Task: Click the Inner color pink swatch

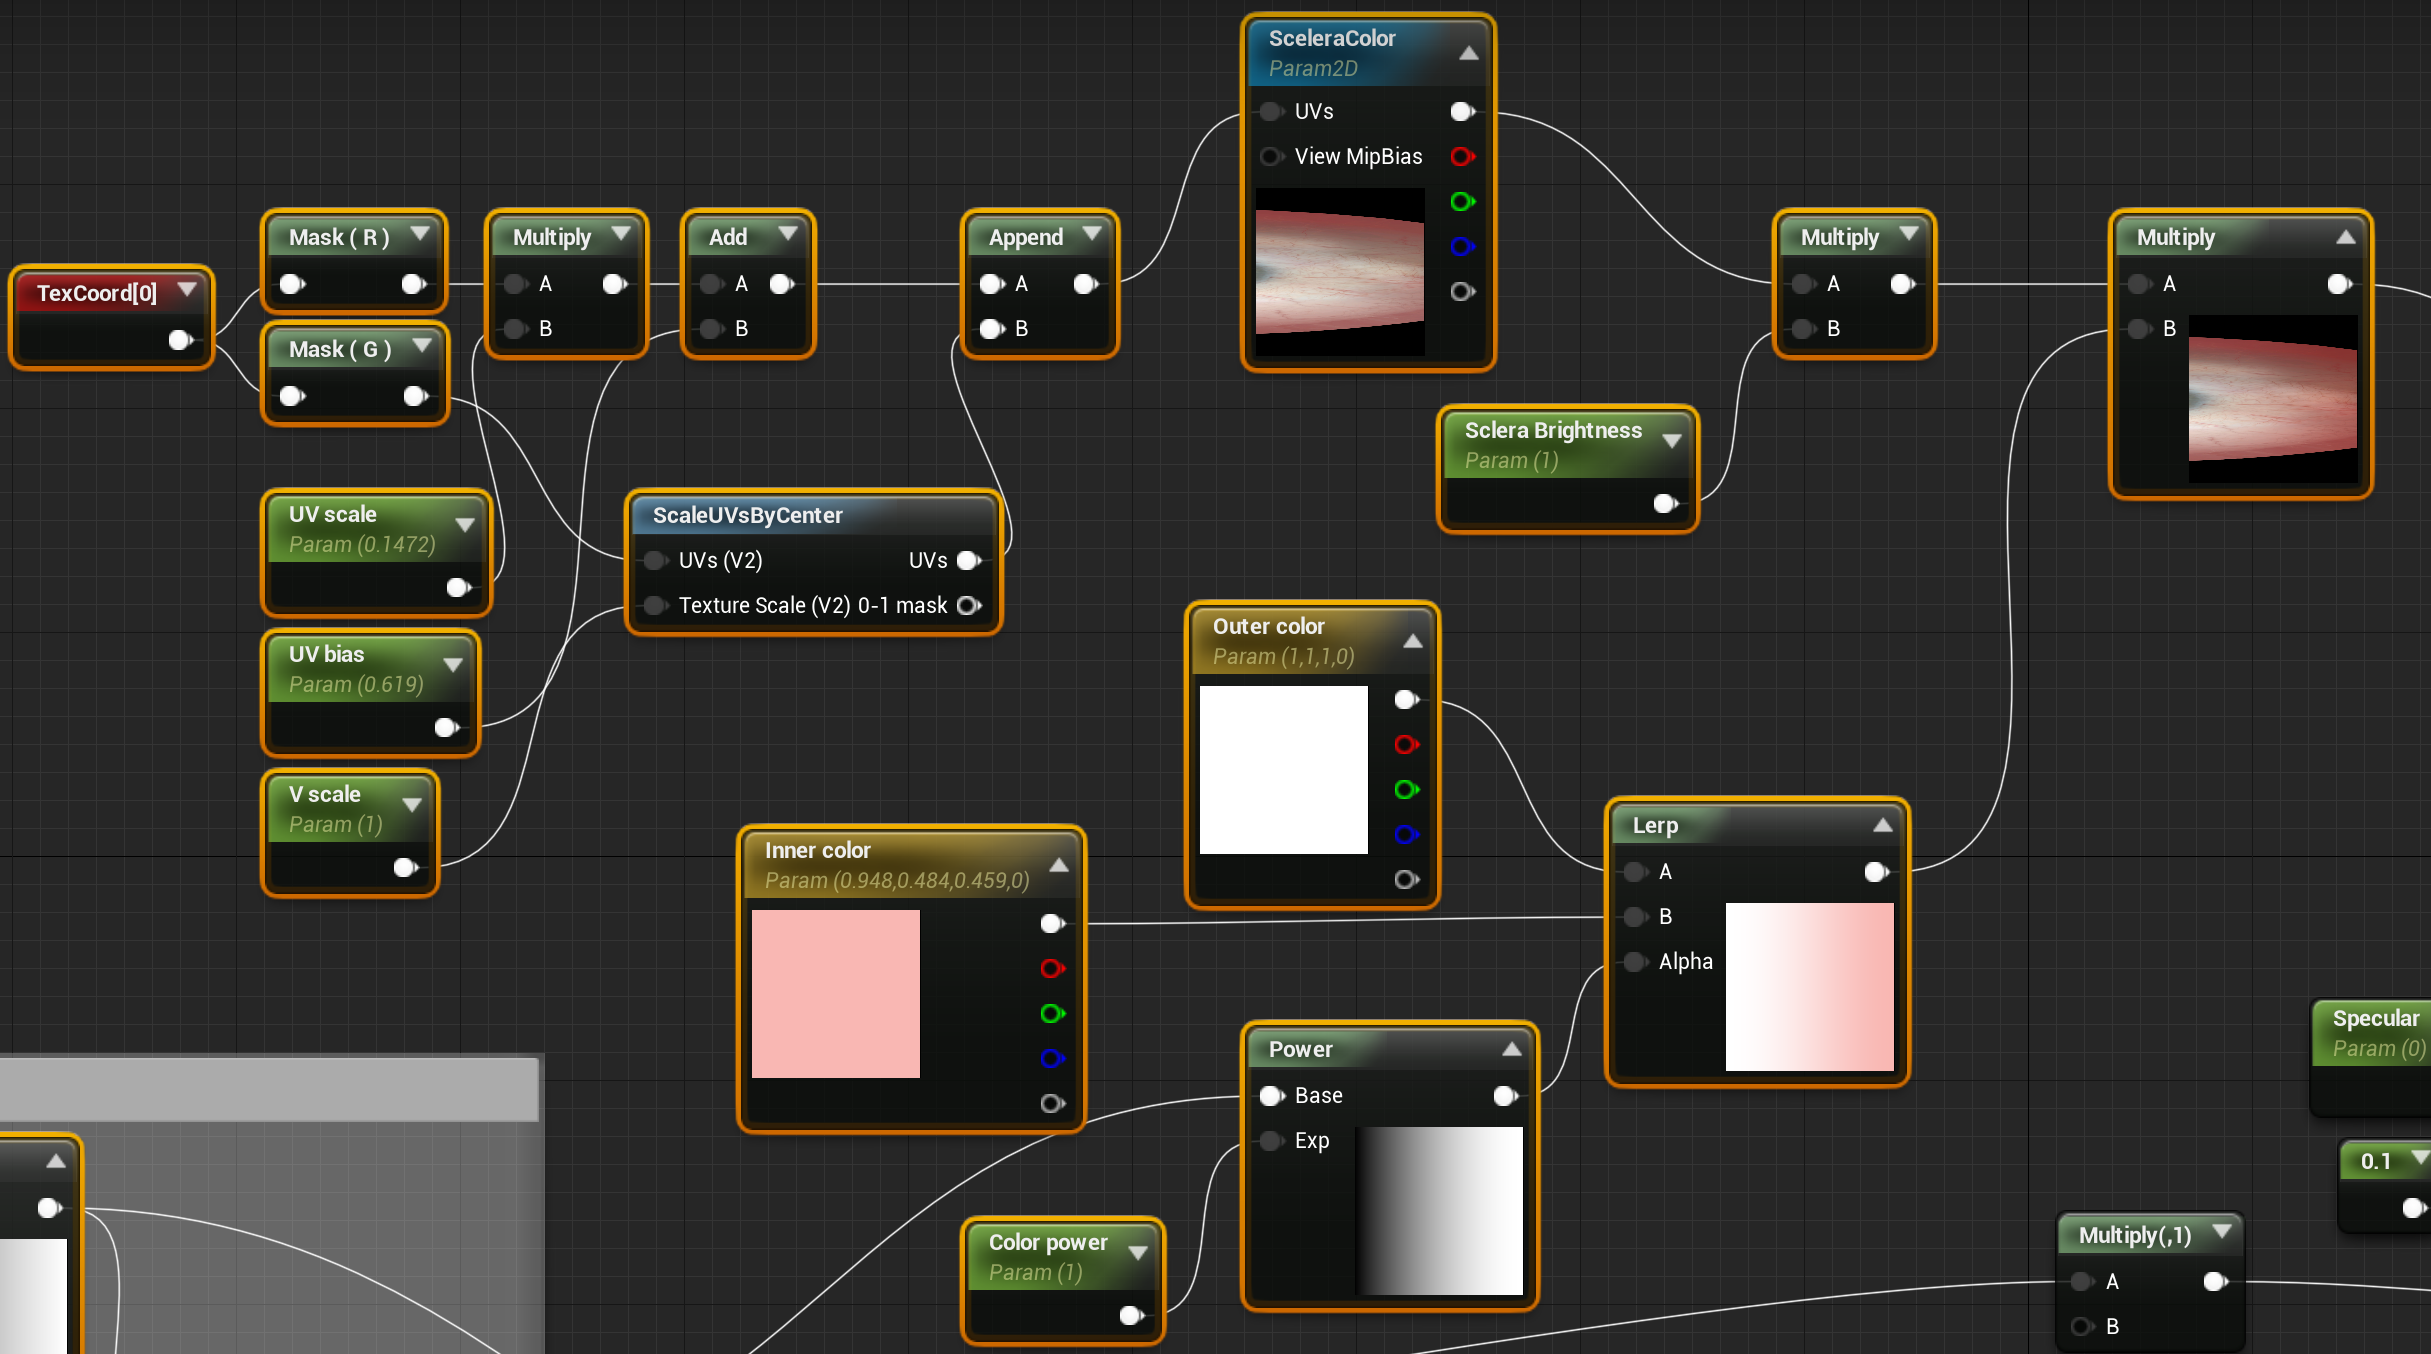Action: [836, 993]
